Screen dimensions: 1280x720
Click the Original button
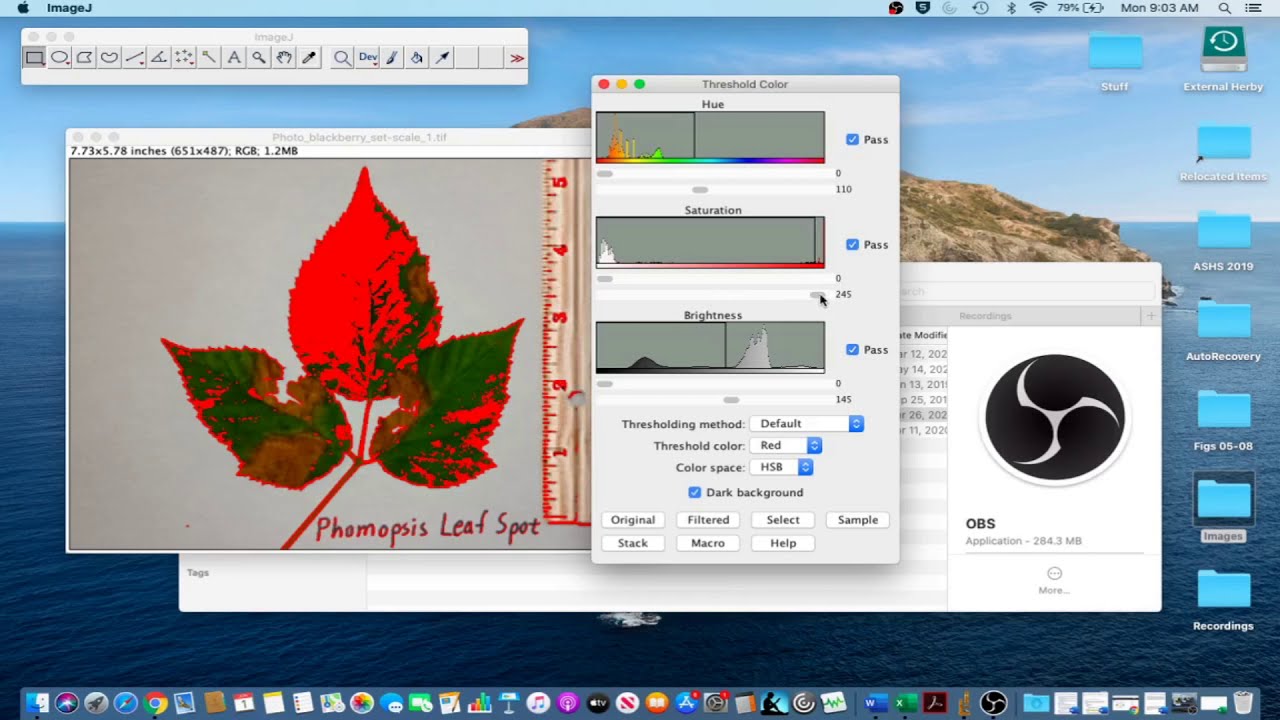633,520
